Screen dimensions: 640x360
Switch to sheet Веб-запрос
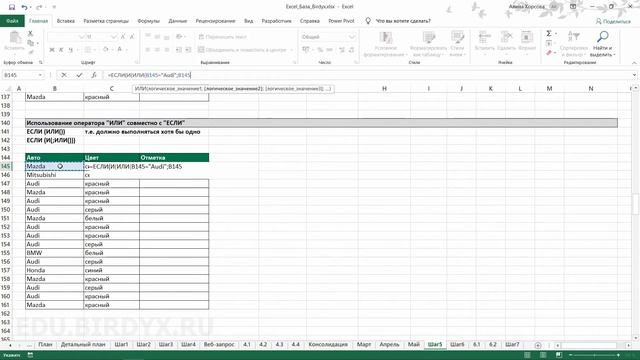[219, 344]
